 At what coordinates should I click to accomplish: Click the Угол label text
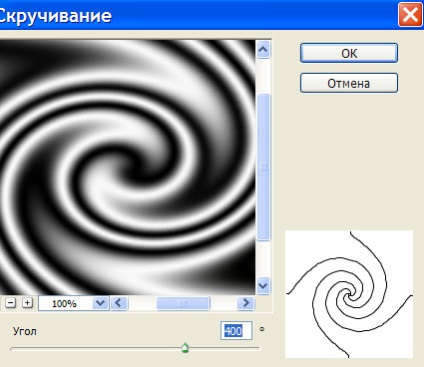point(25,331)
